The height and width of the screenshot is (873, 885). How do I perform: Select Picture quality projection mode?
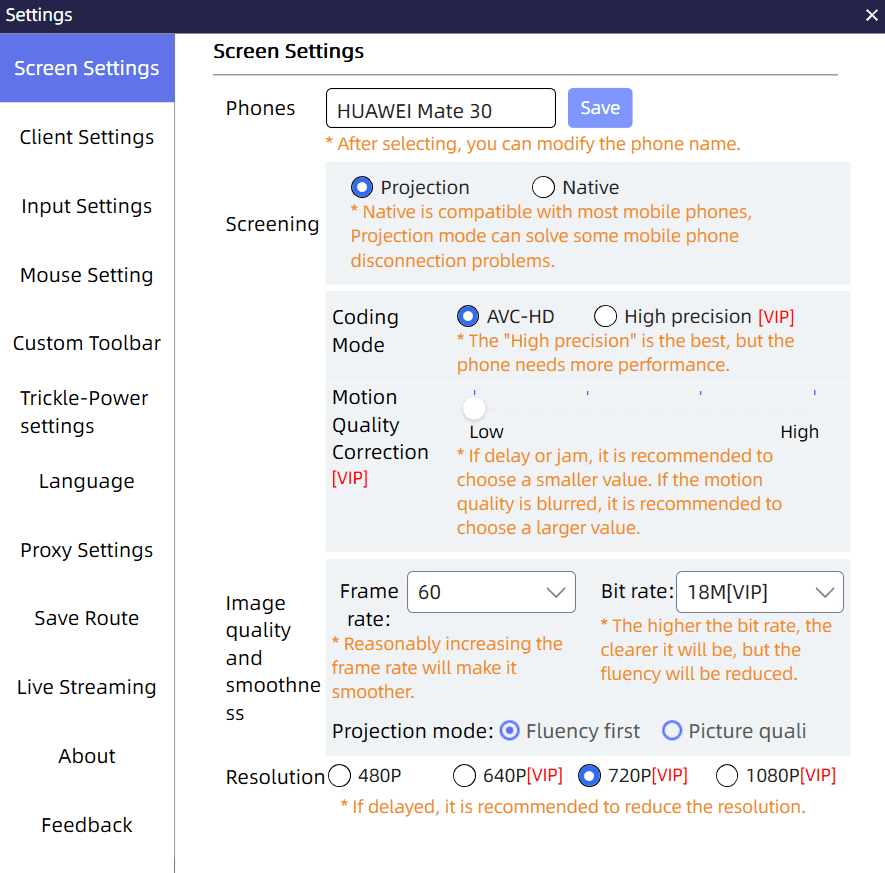point(672,730)
